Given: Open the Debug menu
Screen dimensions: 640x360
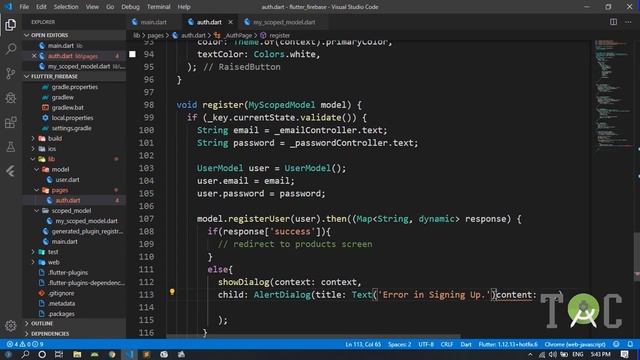Looking at the screenshot, I should pyautogui.click(x=130, y=7).
